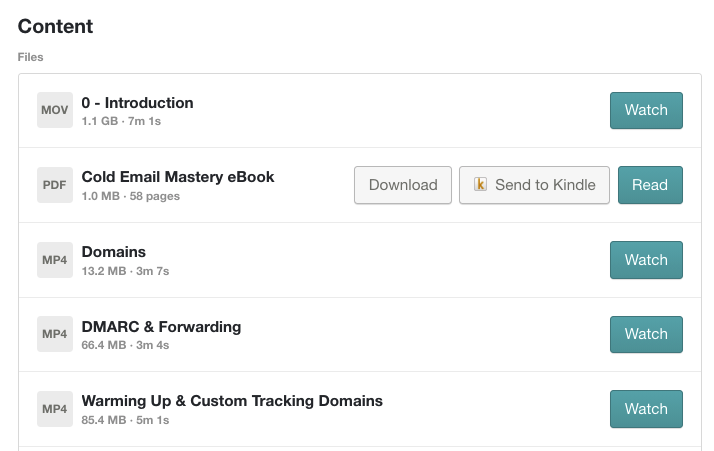Viewport: 714px width, 451px height.
Task: Click the Content section heading
Action: [x=55, y=27]
